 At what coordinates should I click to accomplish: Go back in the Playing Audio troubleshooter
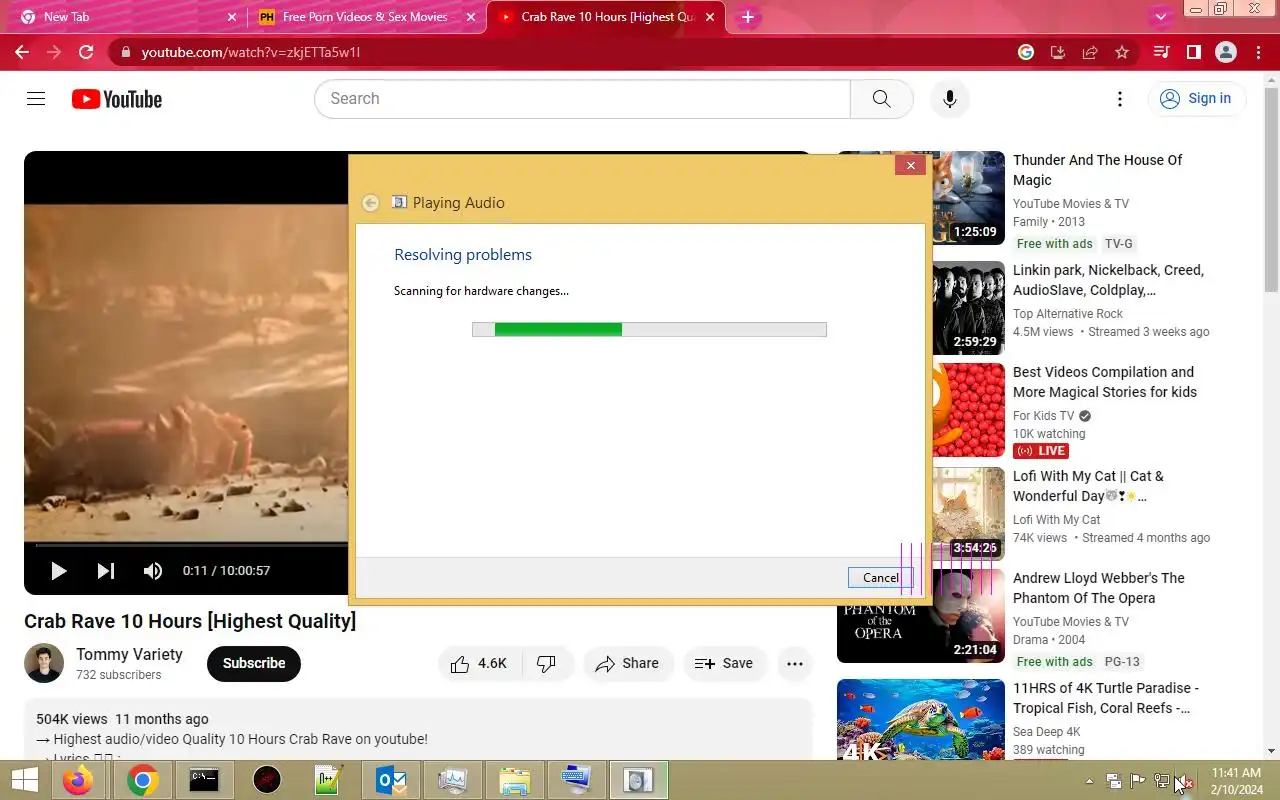[x=370, y=203]
